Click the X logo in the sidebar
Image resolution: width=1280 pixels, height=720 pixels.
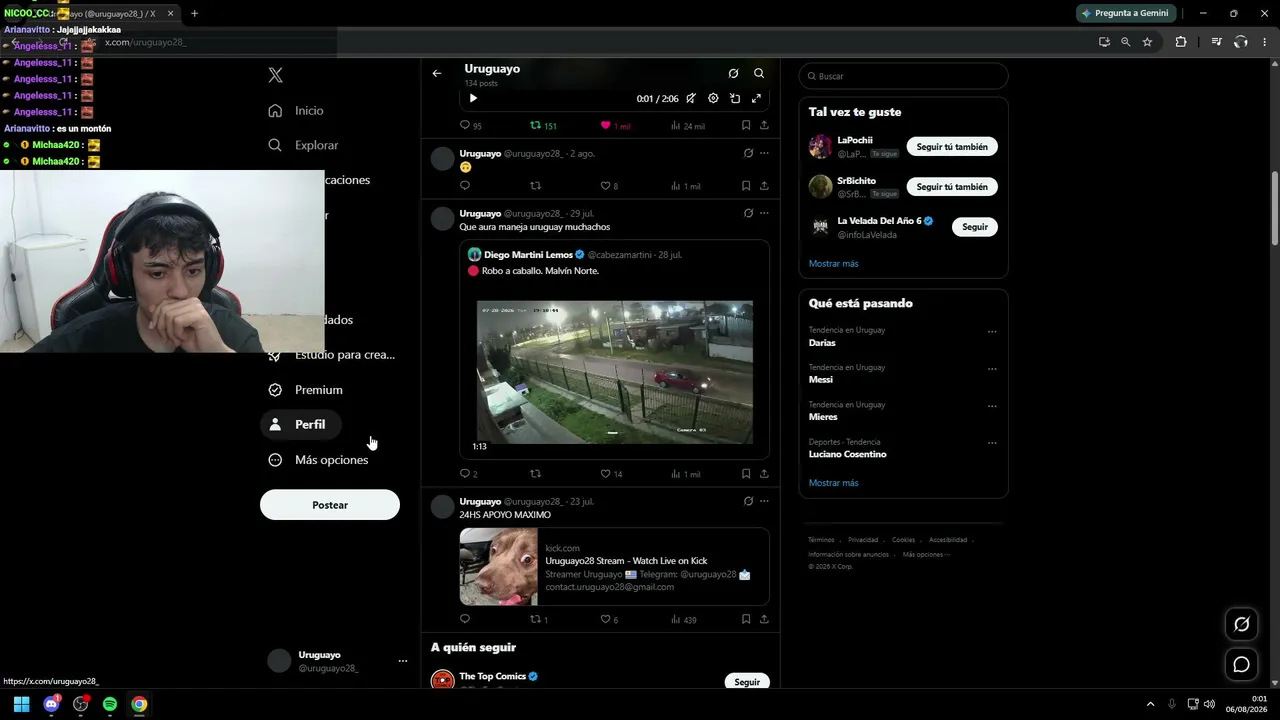[276, 75]
